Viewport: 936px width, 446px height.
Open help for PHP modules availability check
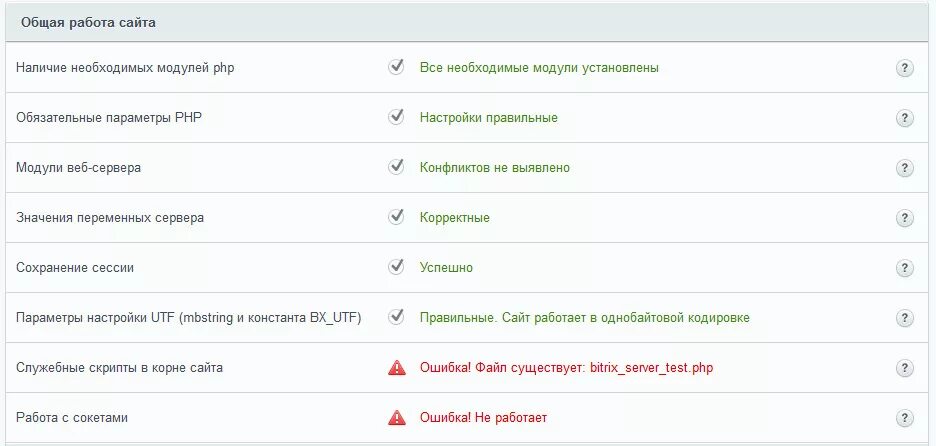click(x=904, y=68)
